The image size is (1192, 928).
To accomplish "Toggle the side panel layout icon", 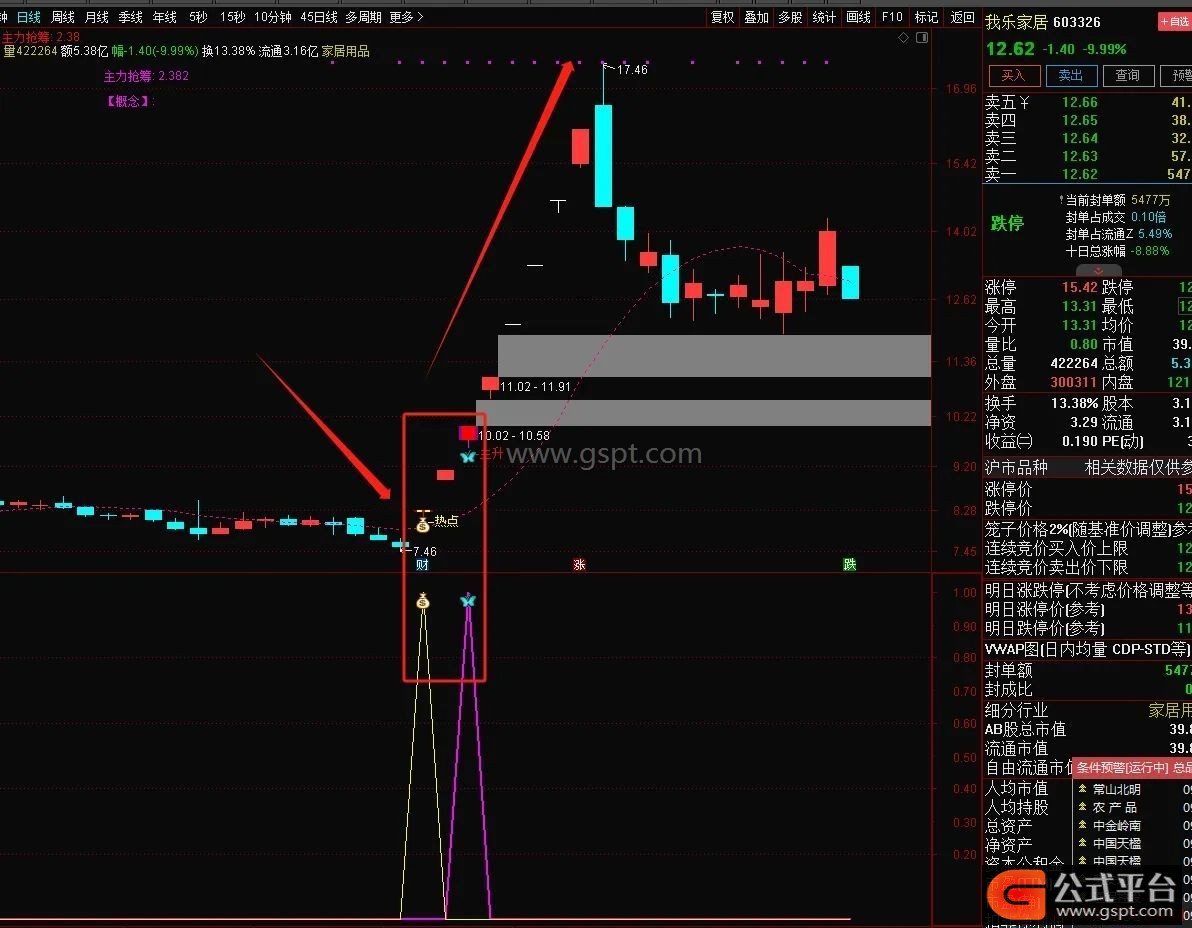I will click(x=922, y=37).
